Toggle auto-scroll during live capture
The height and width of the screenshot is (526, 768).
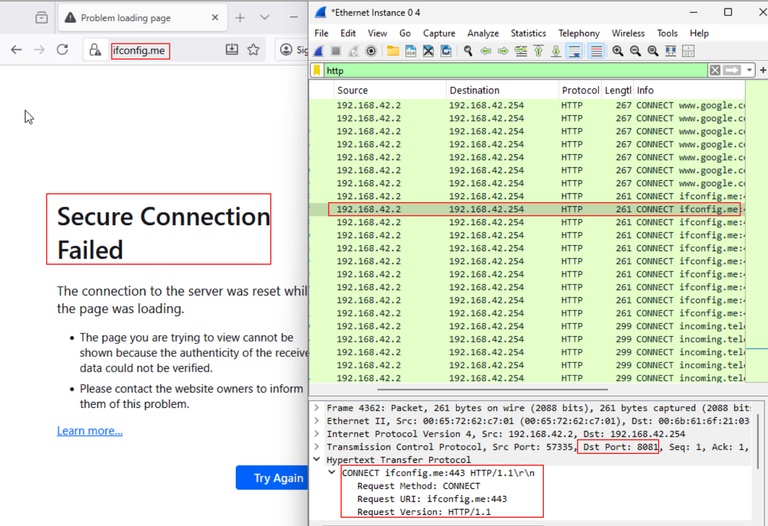[x=575, y=51]
